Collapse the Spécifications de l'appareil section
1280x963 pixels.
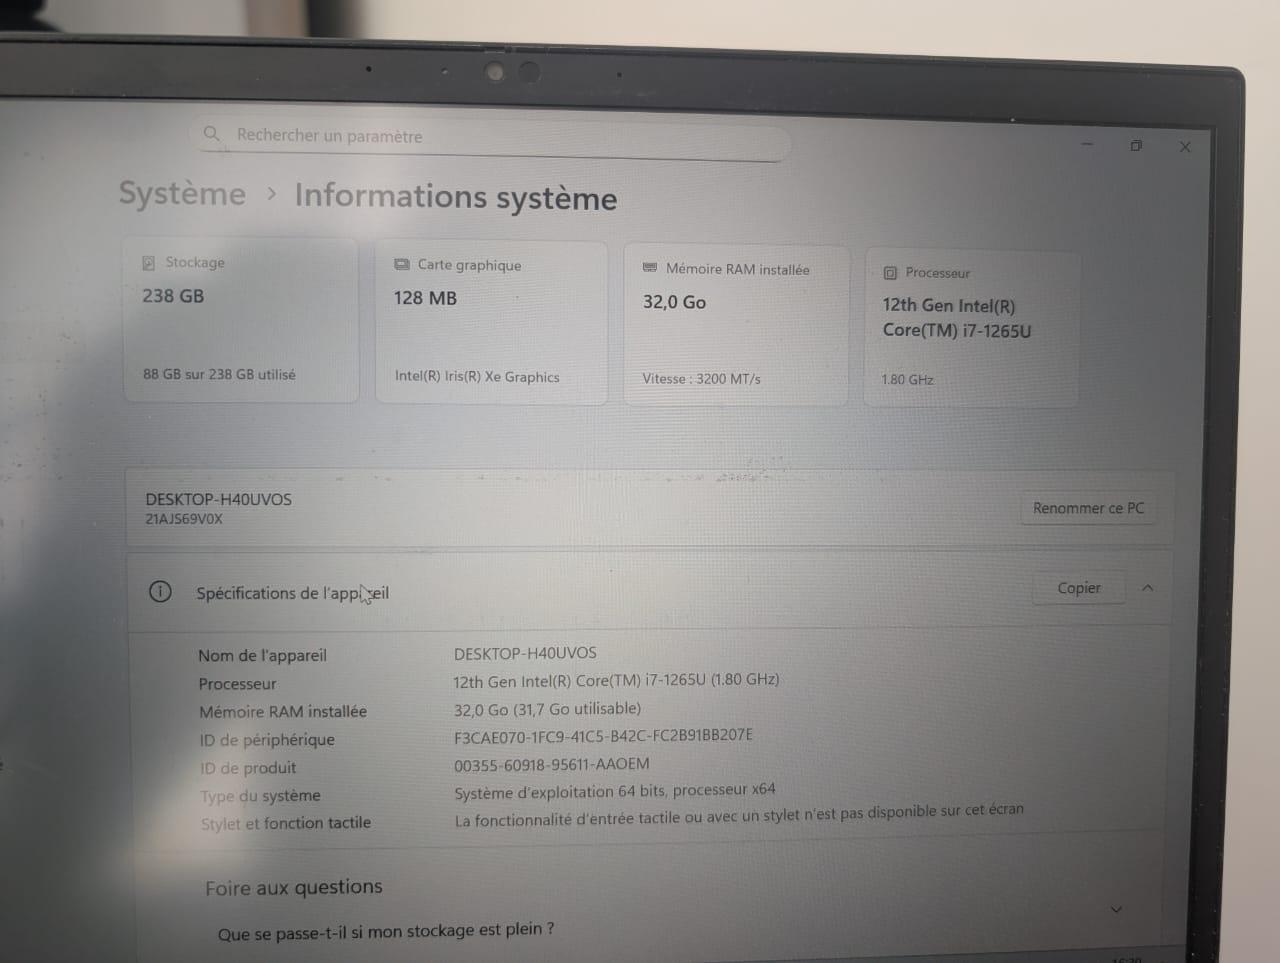click(x=1148, y=588)
